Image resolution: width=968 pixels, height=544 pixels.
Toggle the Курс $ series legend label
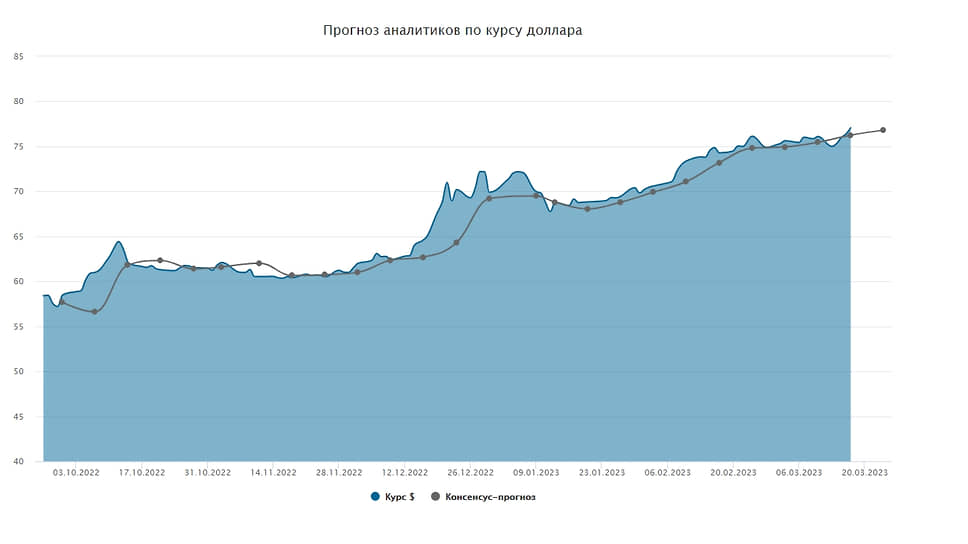[400, 496]
